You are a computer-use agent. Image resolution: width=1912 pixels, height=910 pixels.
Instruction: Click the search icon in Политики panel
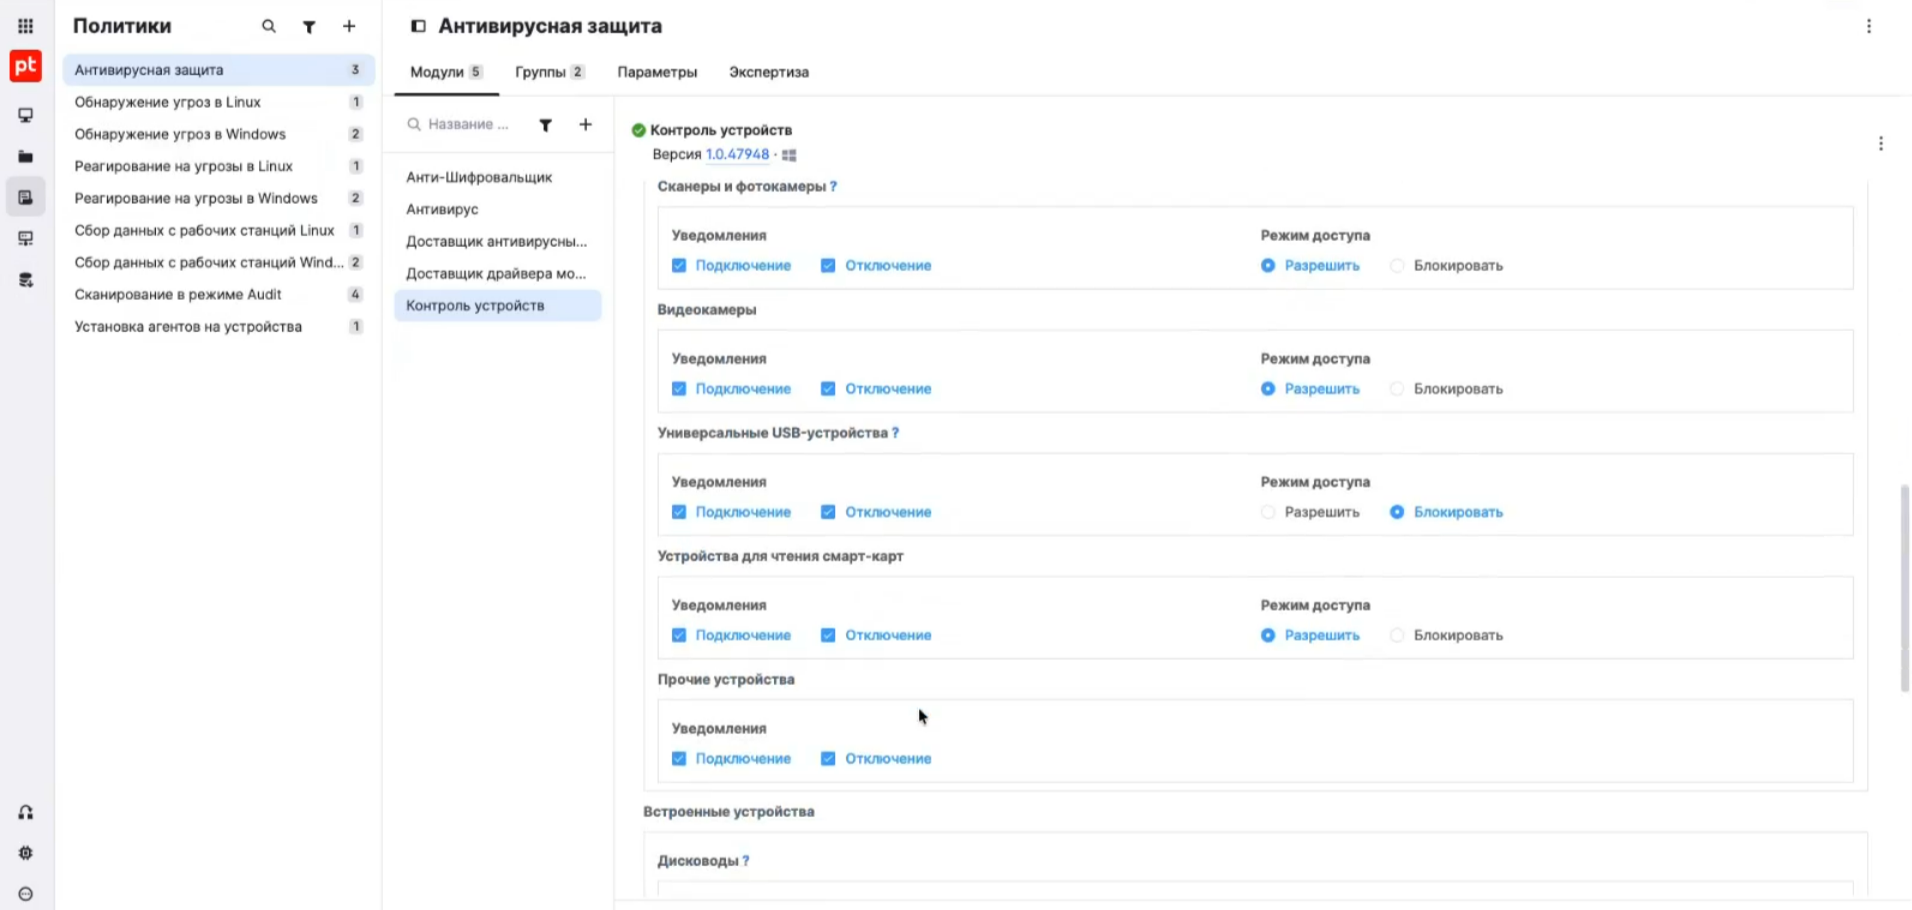269,27
